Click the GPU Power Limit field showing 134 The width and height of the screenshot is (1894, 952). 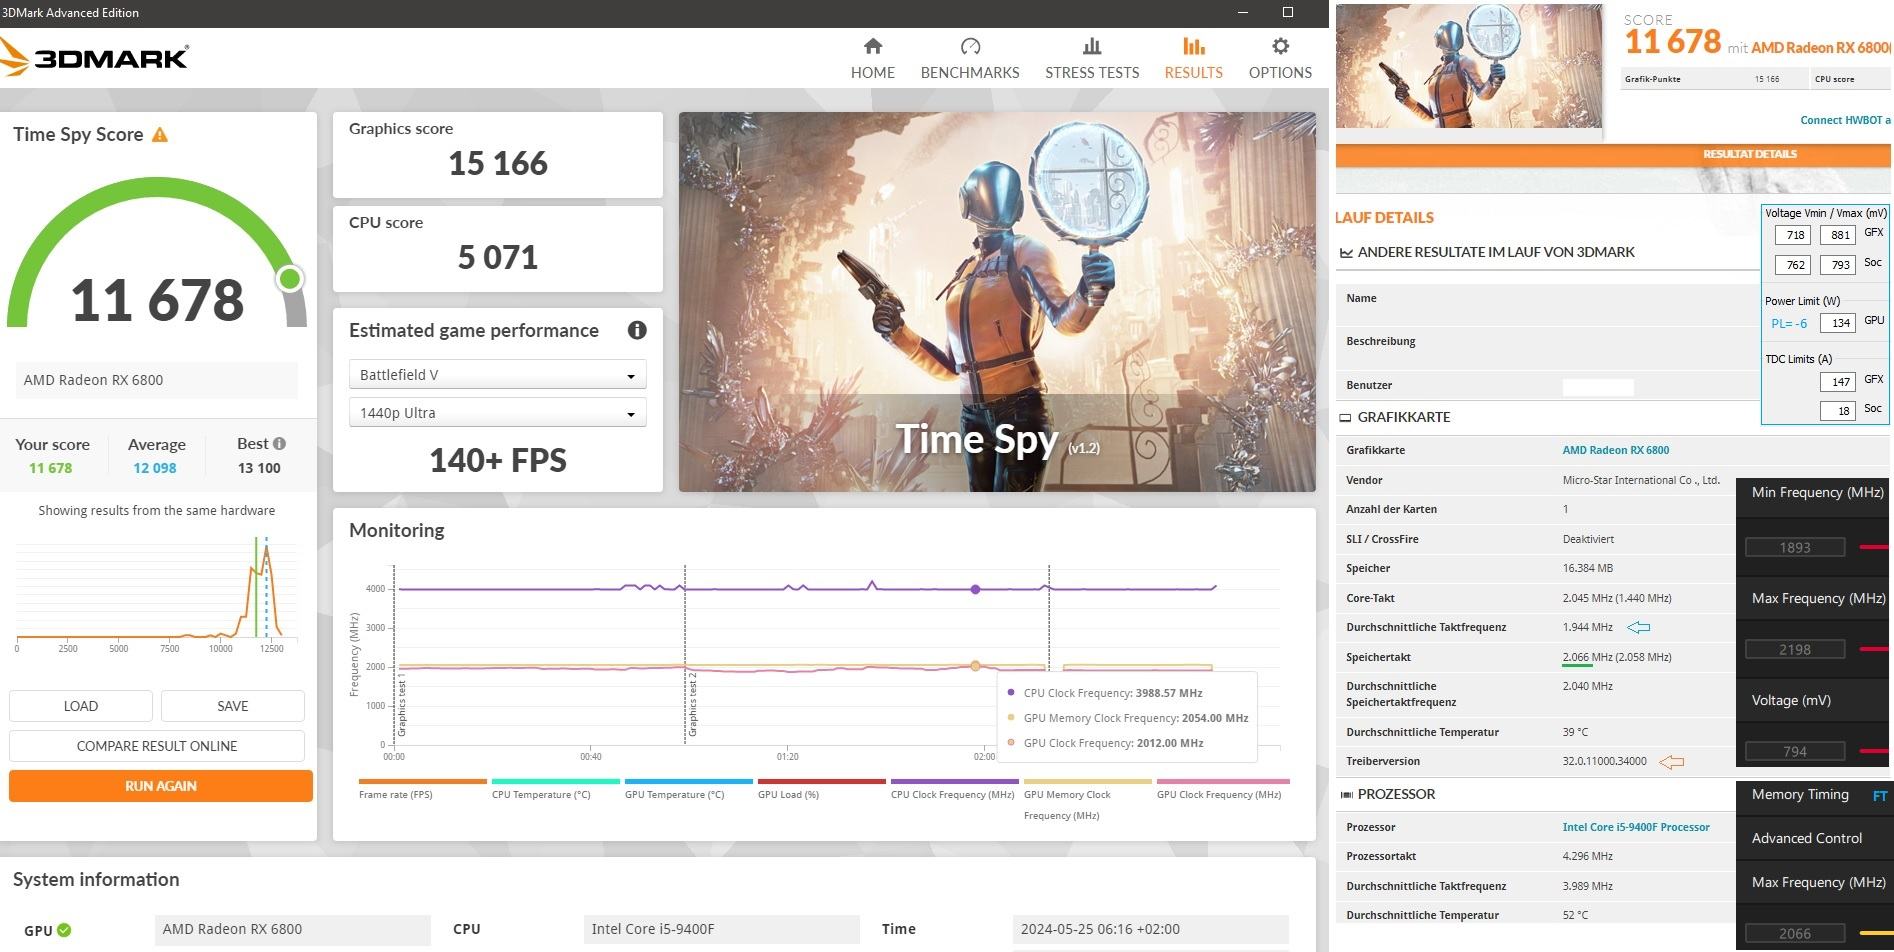(x=1838, y=323)
